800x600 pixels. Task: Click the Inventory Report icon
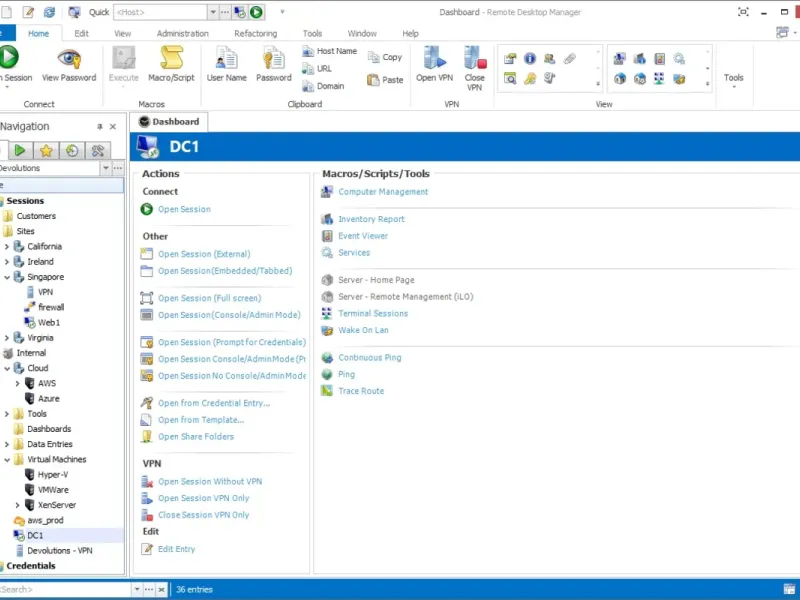click(x=327, y=219)
